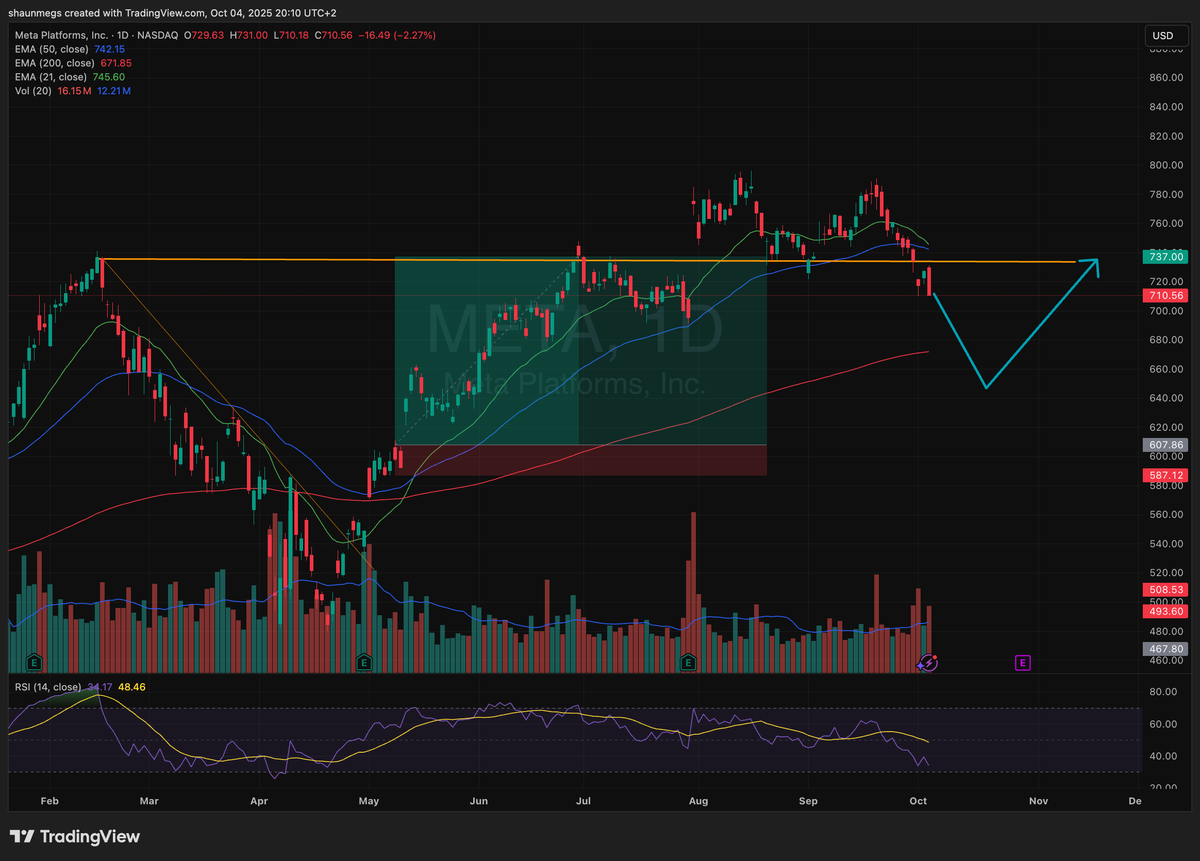Click the May label on the time axis
This screenshot has height=861, width=1200.
click(x=369, y=801)
